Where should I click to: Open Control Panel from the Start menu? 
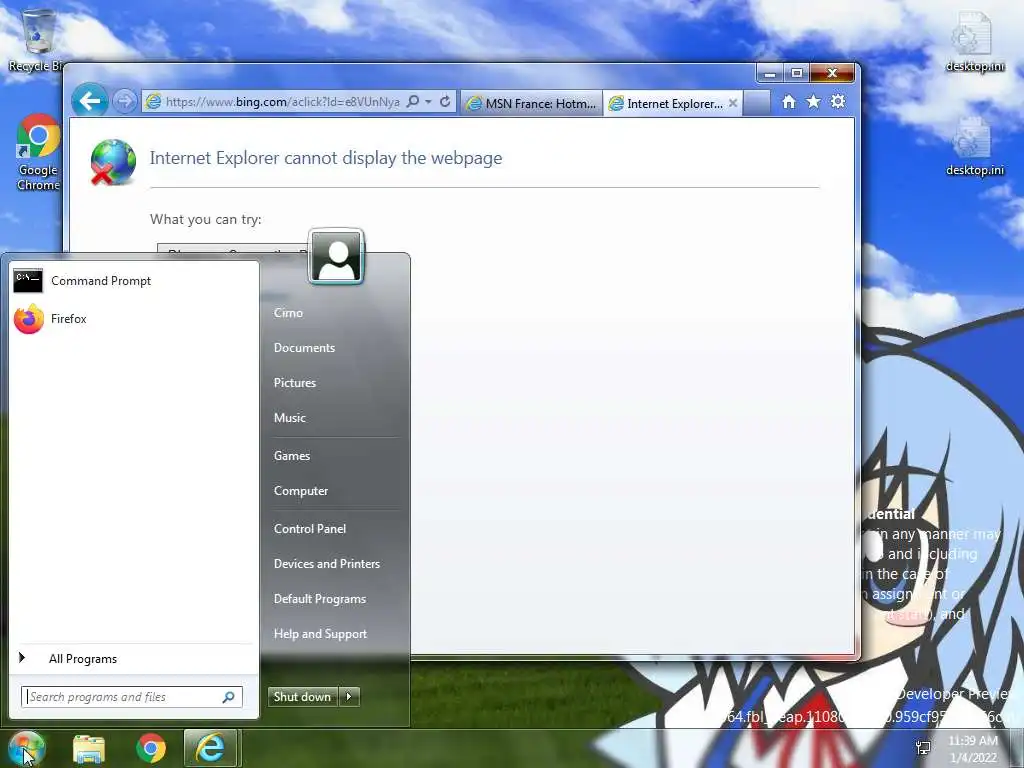pyautogui.click(x=310, y=529)
